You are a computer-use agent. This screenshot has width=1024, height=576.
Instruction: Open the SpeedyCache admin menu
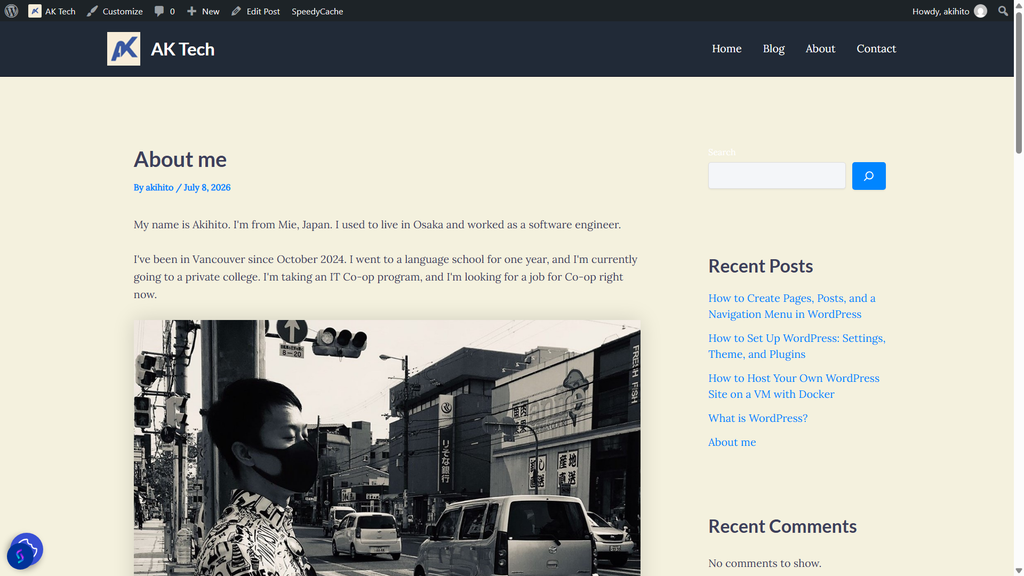[317, 11]
